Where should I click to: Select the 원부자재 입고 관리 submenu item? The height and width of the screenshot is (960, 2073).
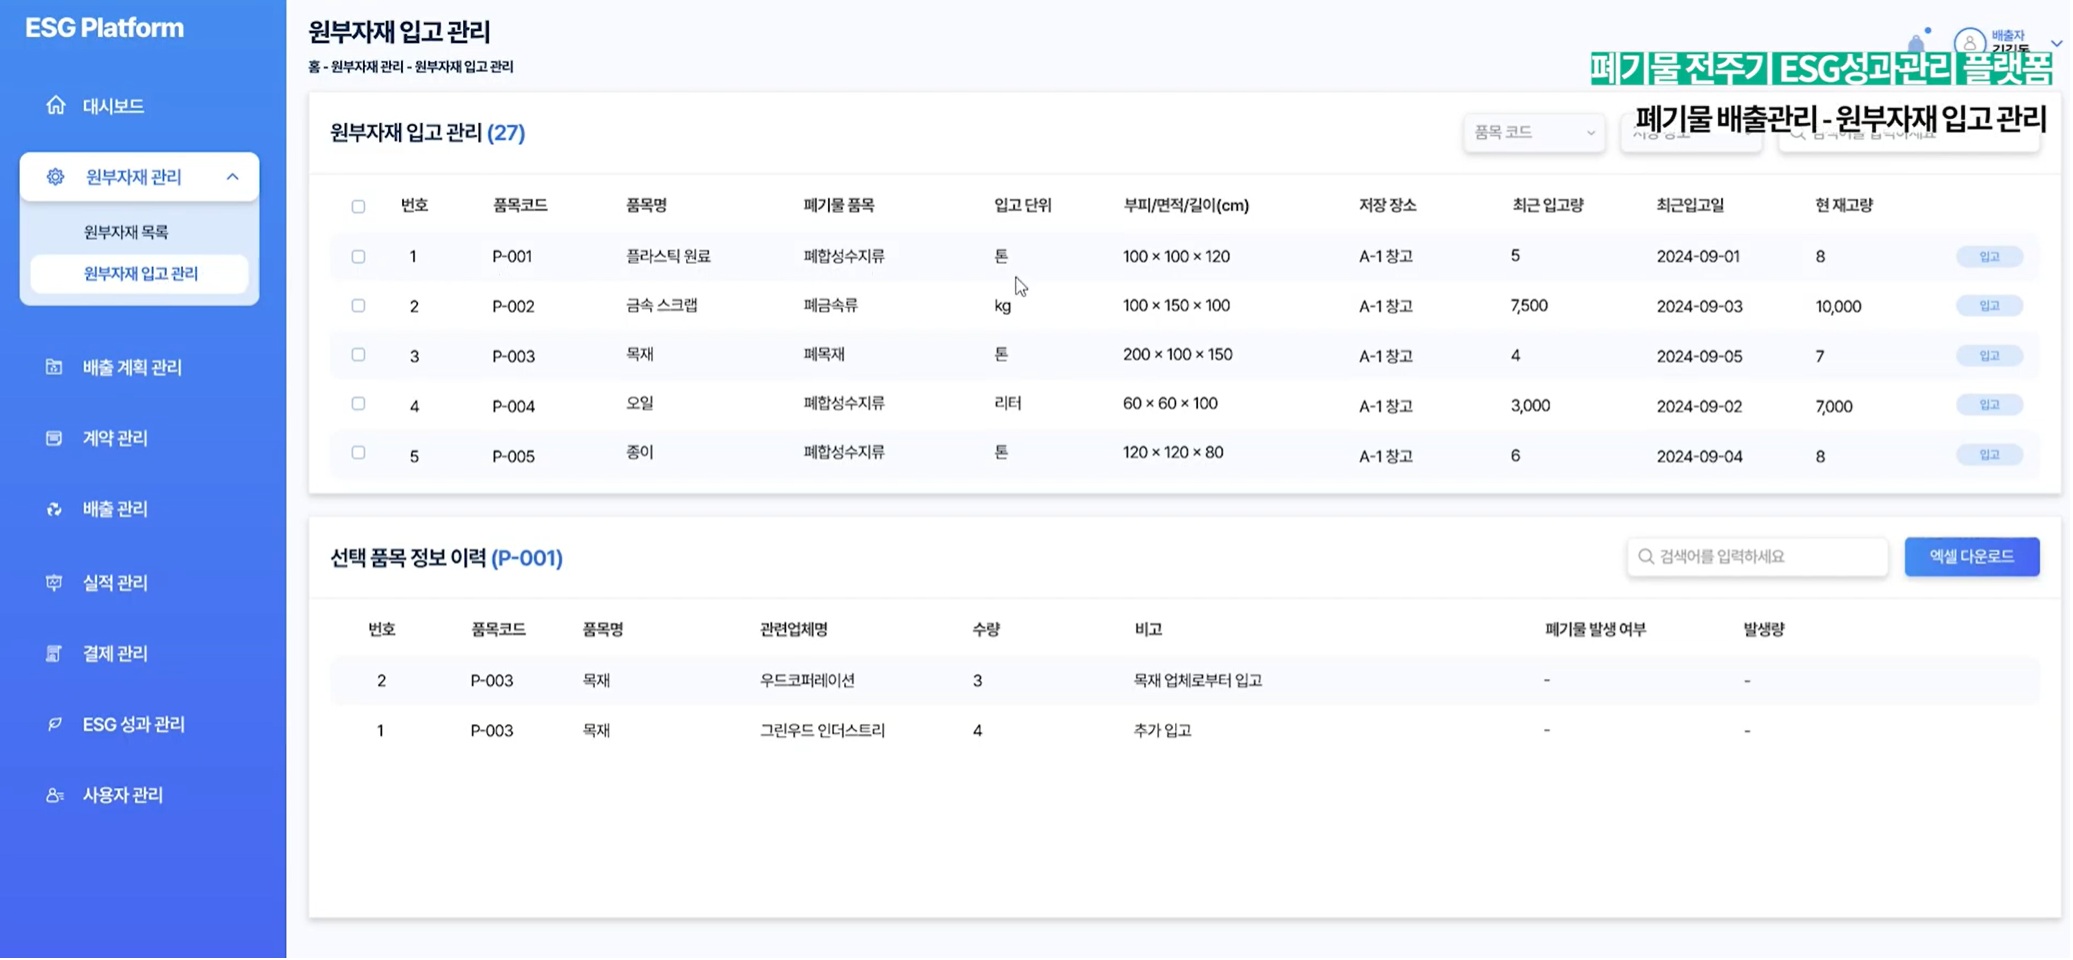[x=140, y=274]
